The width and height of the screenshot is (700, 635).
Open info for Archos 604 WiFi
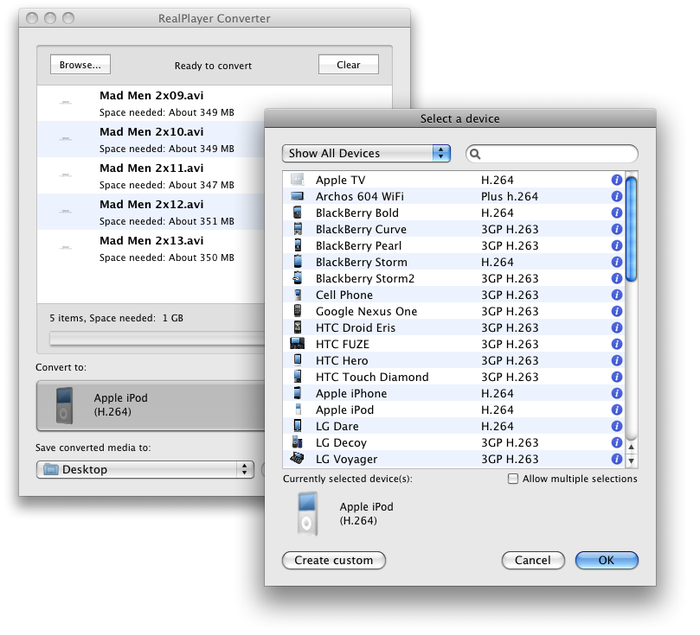617,196
